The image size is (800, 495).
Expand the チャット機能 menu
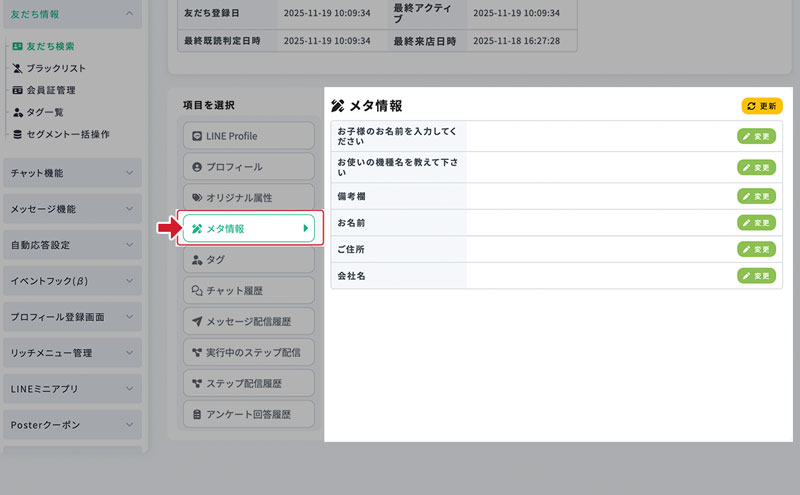pos(129,173)
